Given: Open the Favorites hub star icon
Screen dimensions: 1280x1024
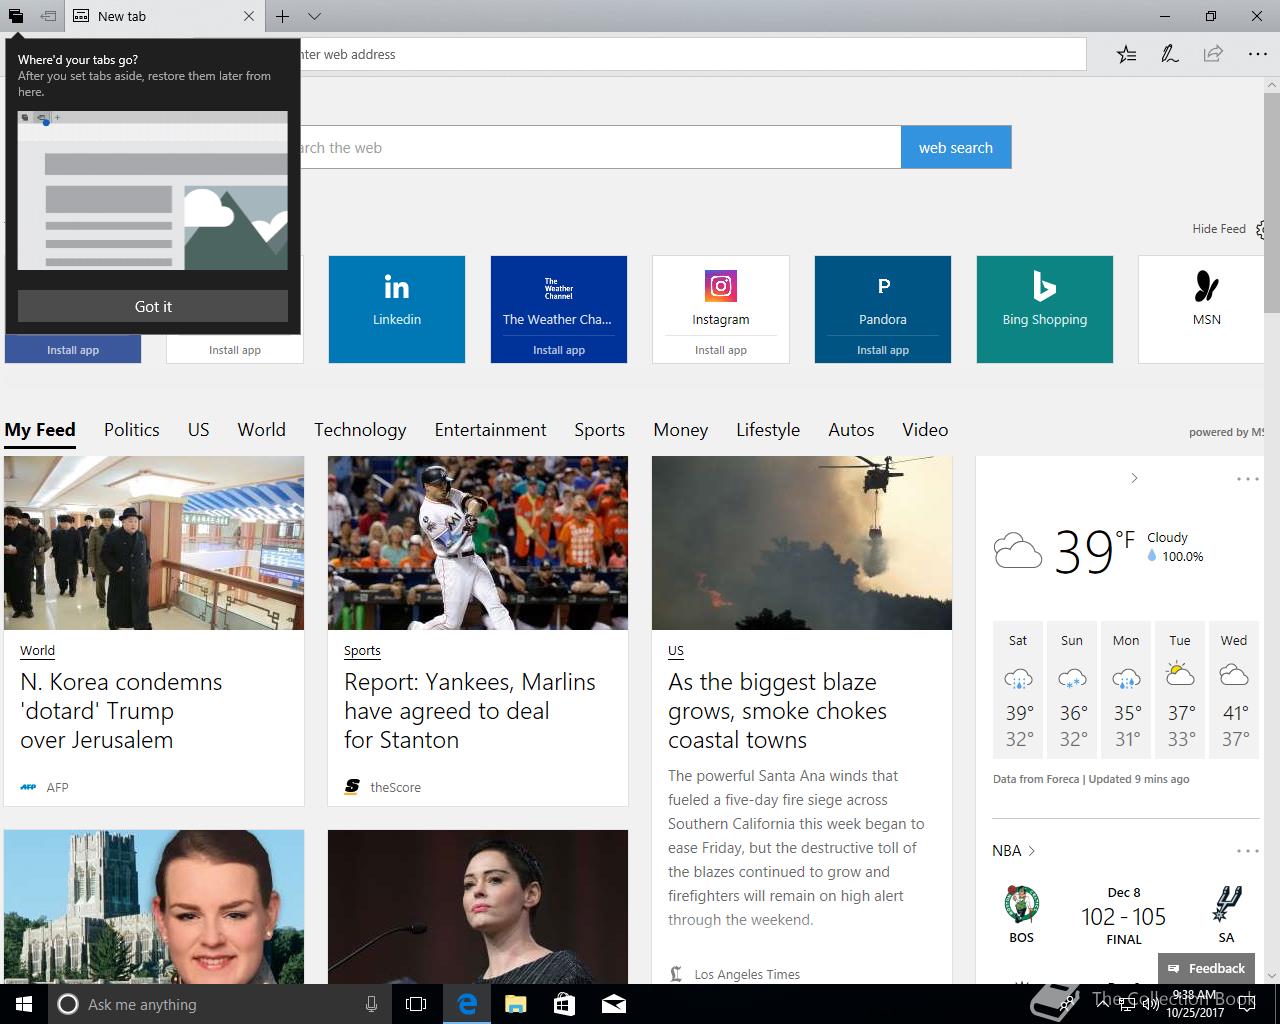Looking at the screenshot, I should (x=1127, y=54).
